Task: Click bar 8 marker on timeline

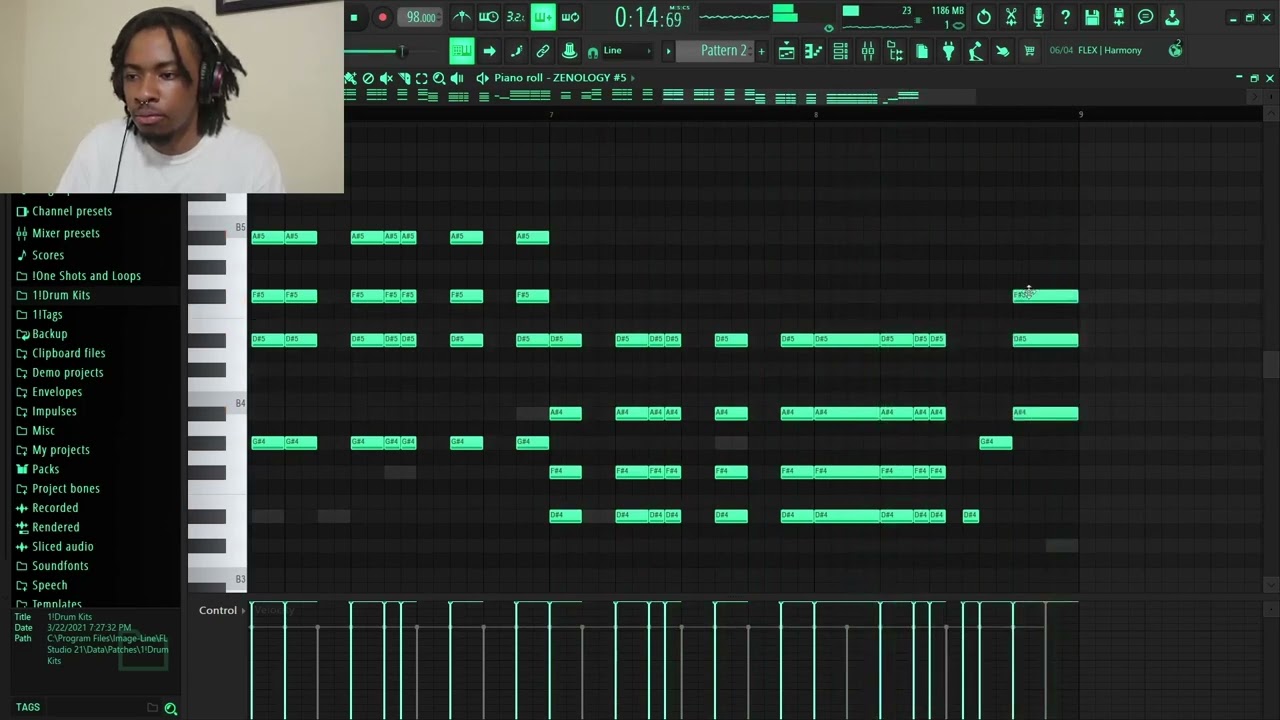Action: click(x=815, y=115)
